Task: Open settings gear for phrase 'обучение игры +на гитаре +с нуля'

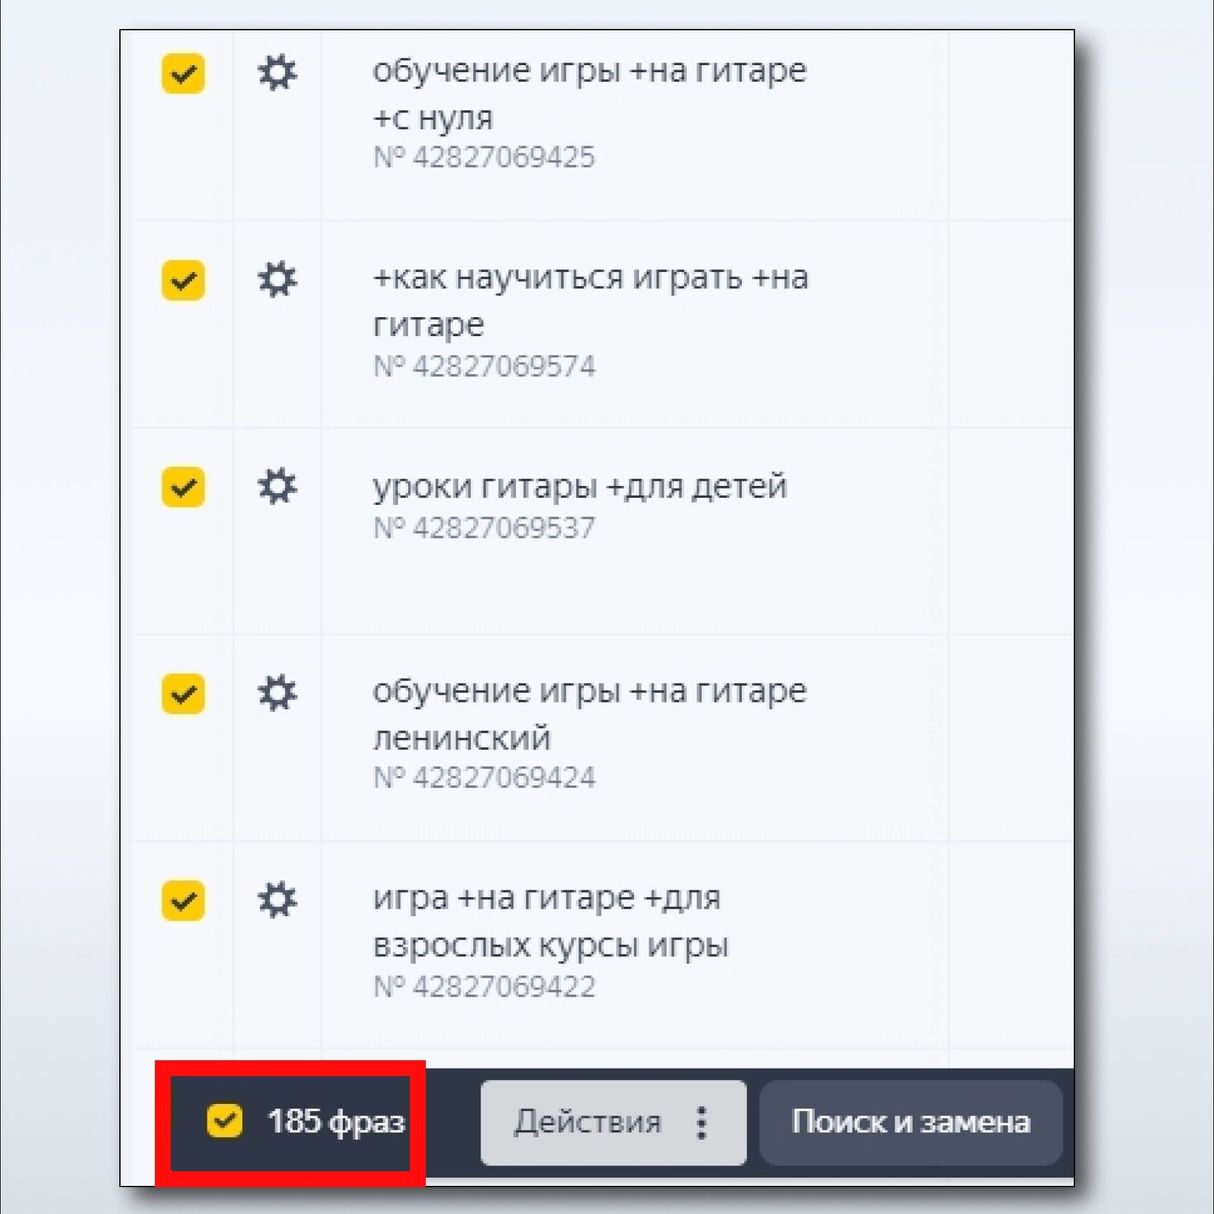Action: coord(278,73)
